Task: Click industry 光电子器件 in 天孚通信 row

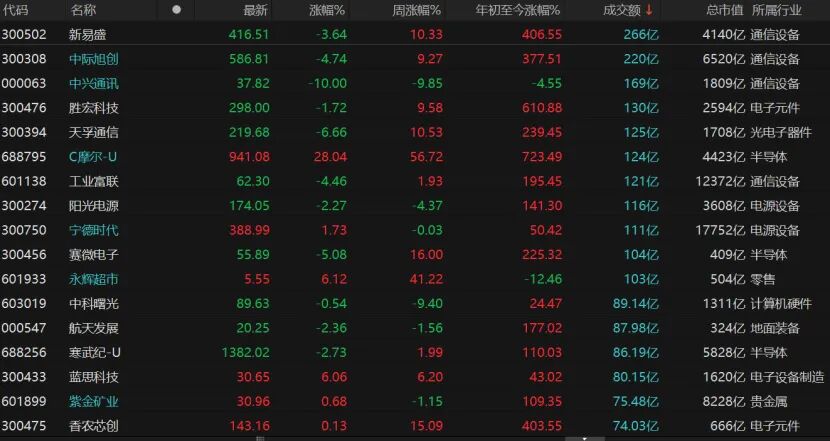Action: [x=781, y=132]
